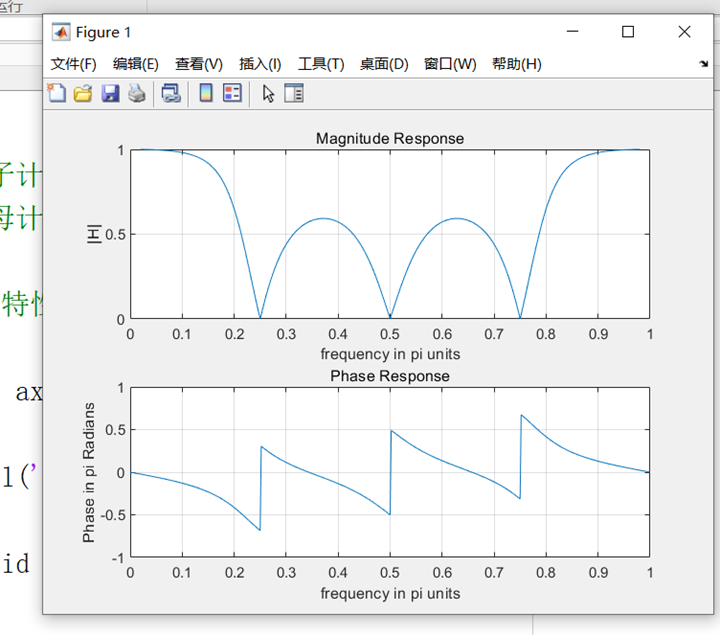Click the dock figure arrow in the menu bar

(x=703, y=64)
